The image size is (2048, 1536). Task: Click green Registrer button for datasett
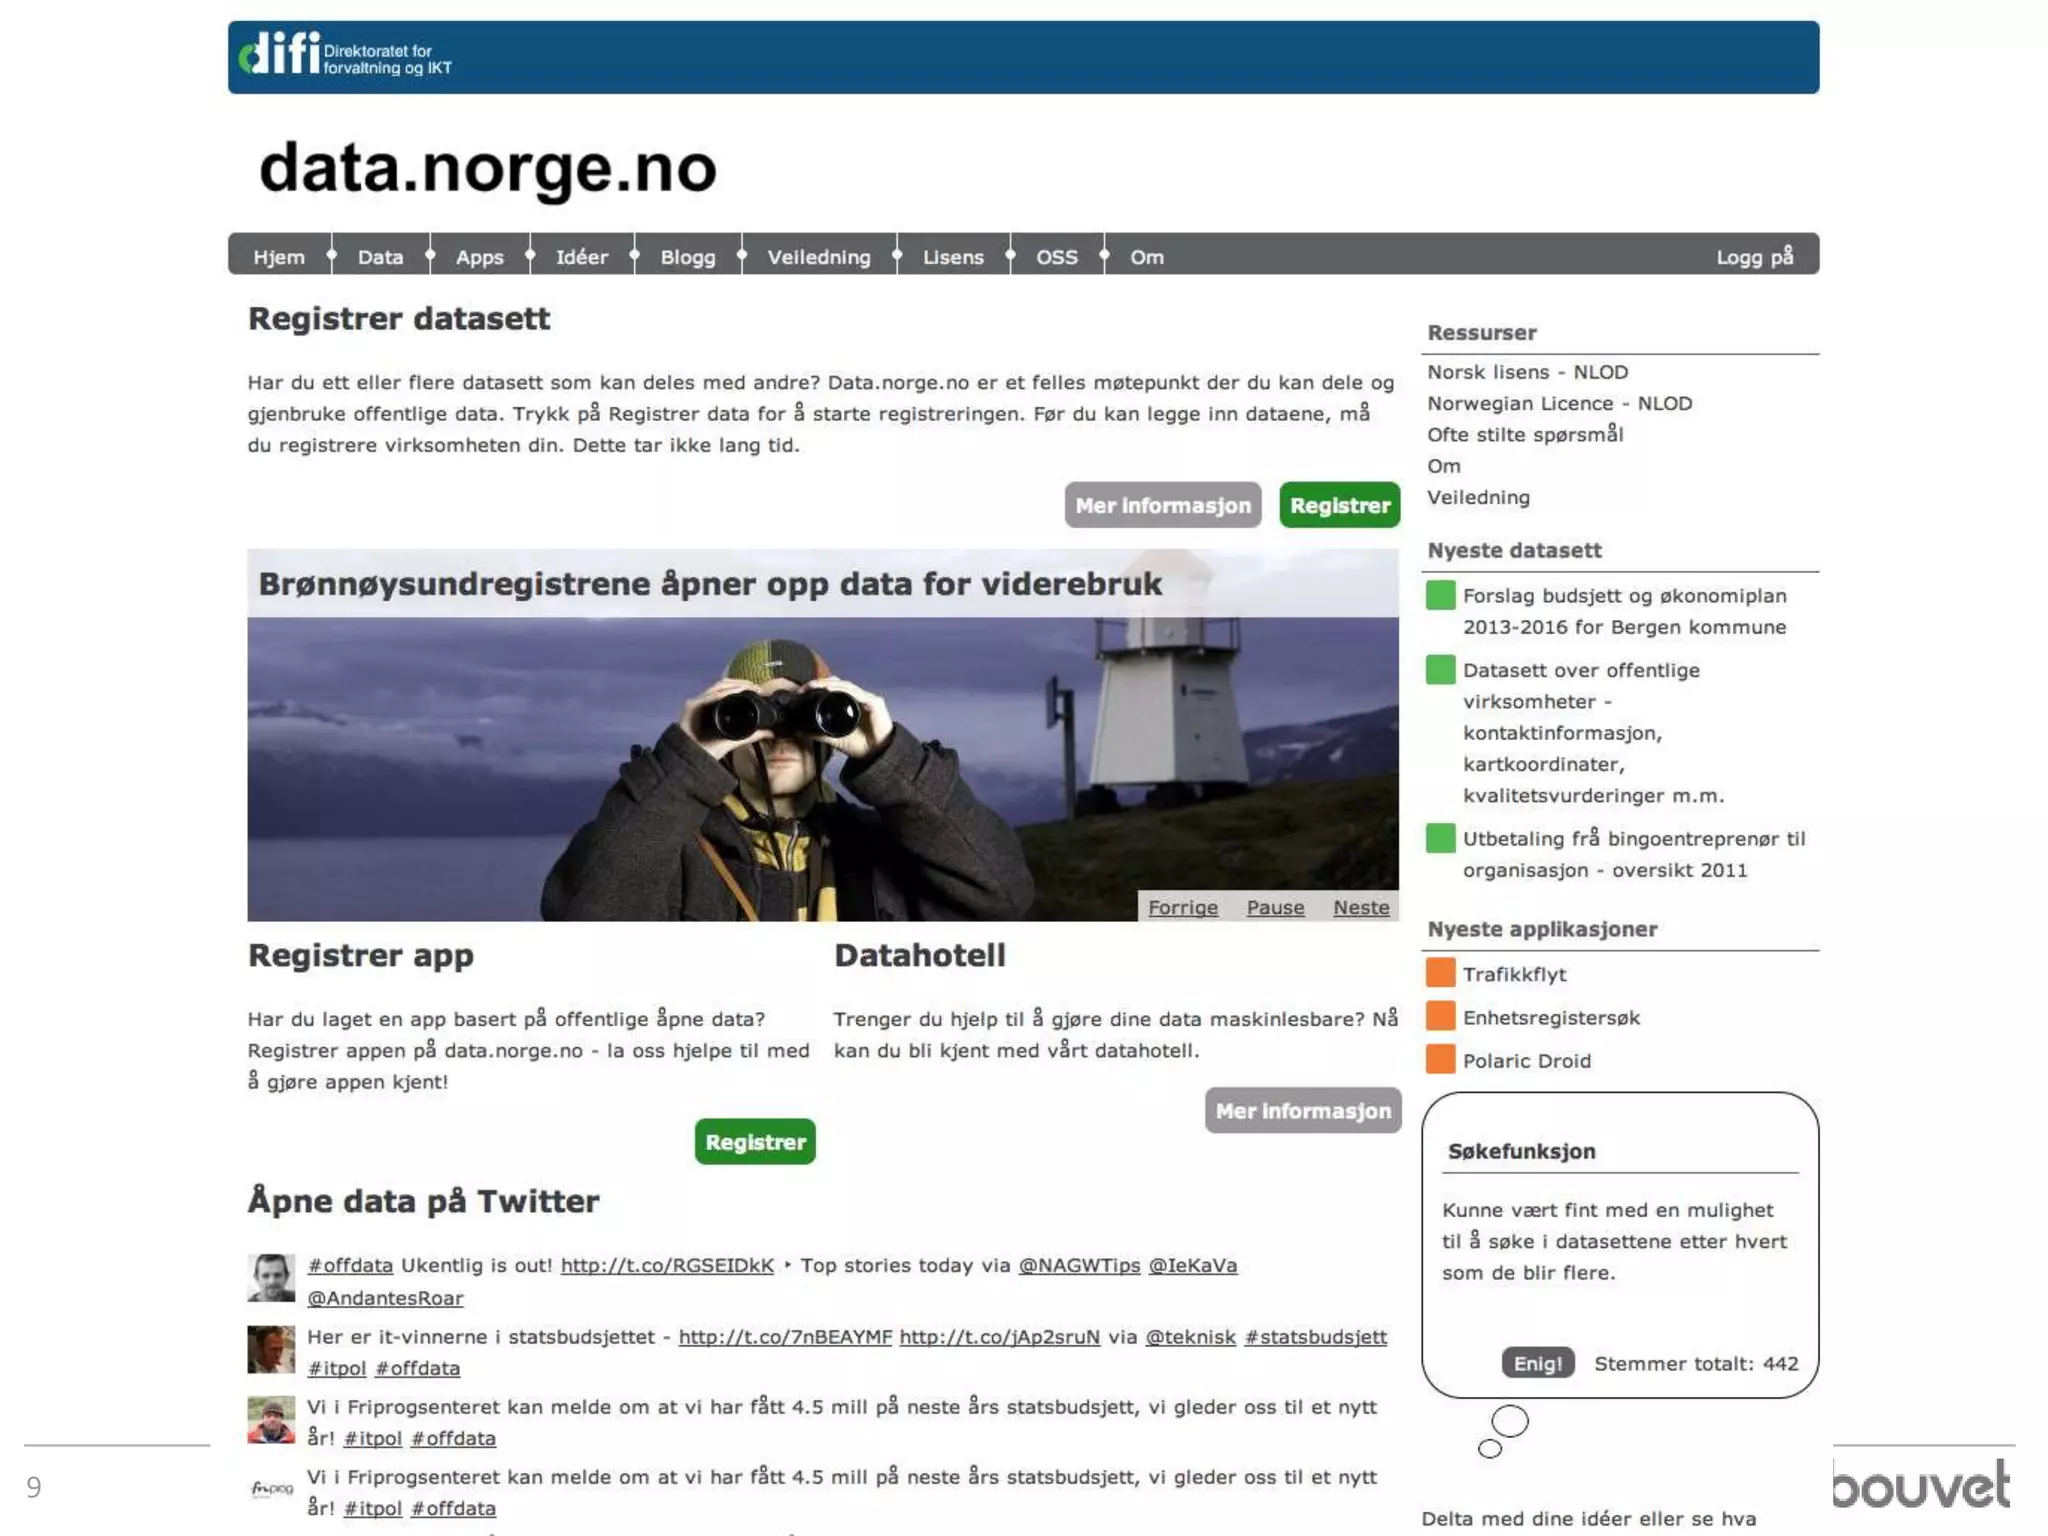[1340, 505]
